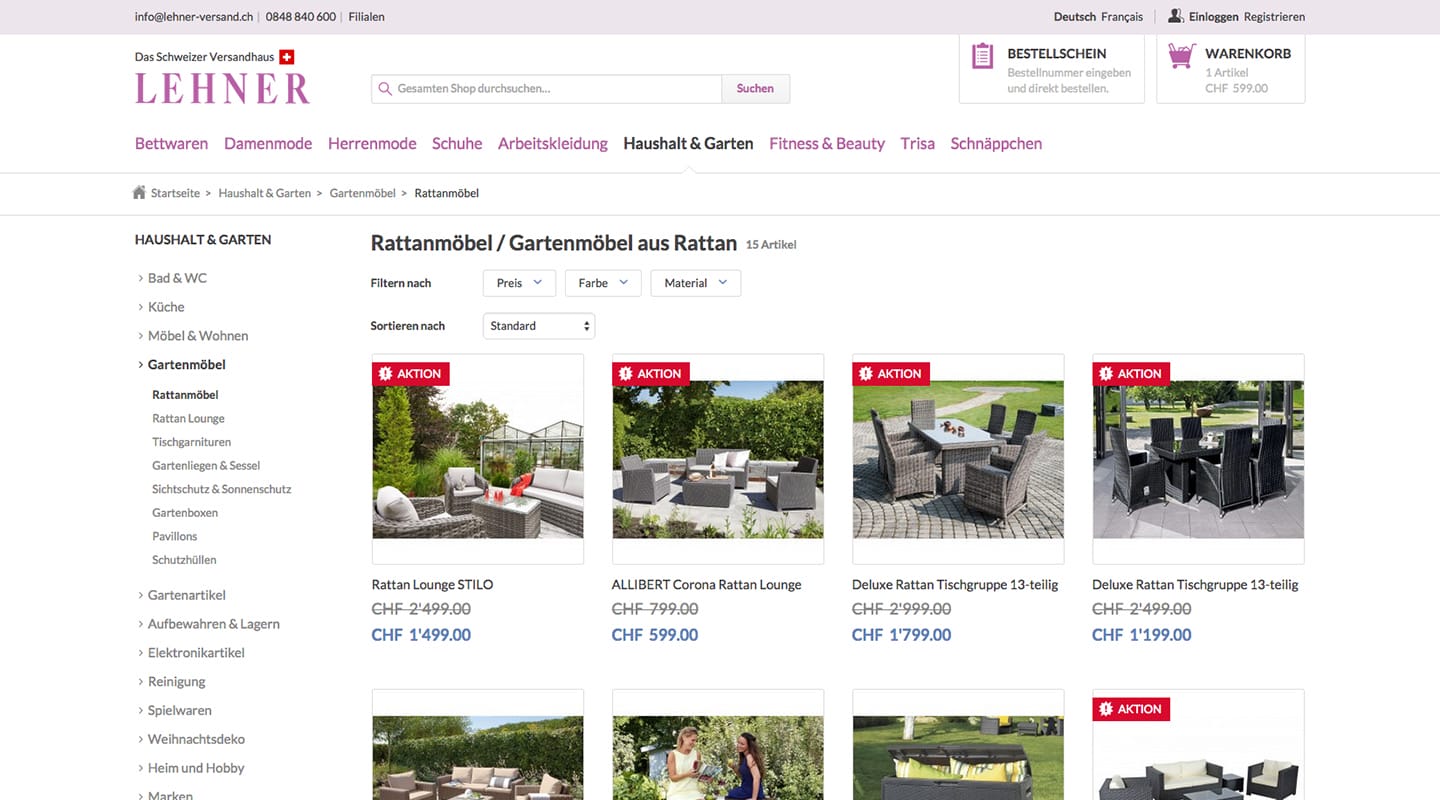Image resolution: width=1440 pixels, height=800 pixels.
Task: Expand the Marken sidebar section
Action: click(x=170, y=795)
